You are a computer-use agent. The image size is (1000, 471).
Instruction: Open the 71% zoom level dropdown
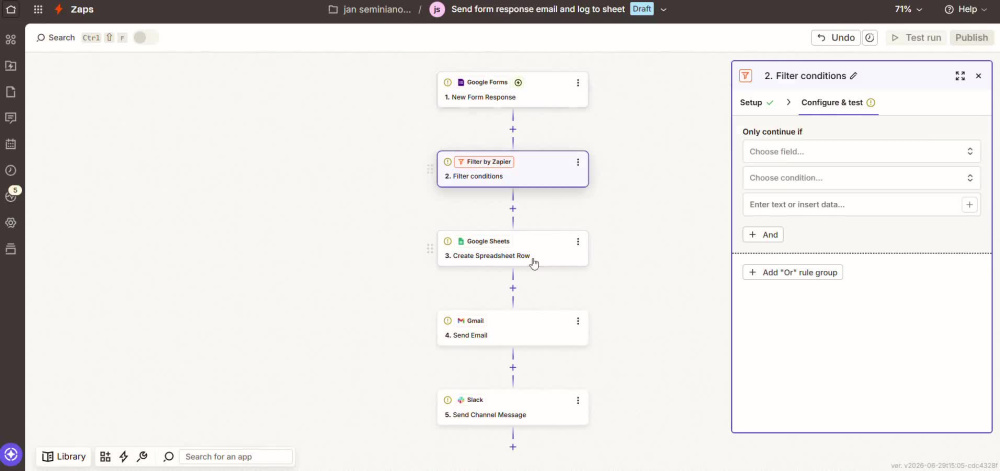click(908, 10)
